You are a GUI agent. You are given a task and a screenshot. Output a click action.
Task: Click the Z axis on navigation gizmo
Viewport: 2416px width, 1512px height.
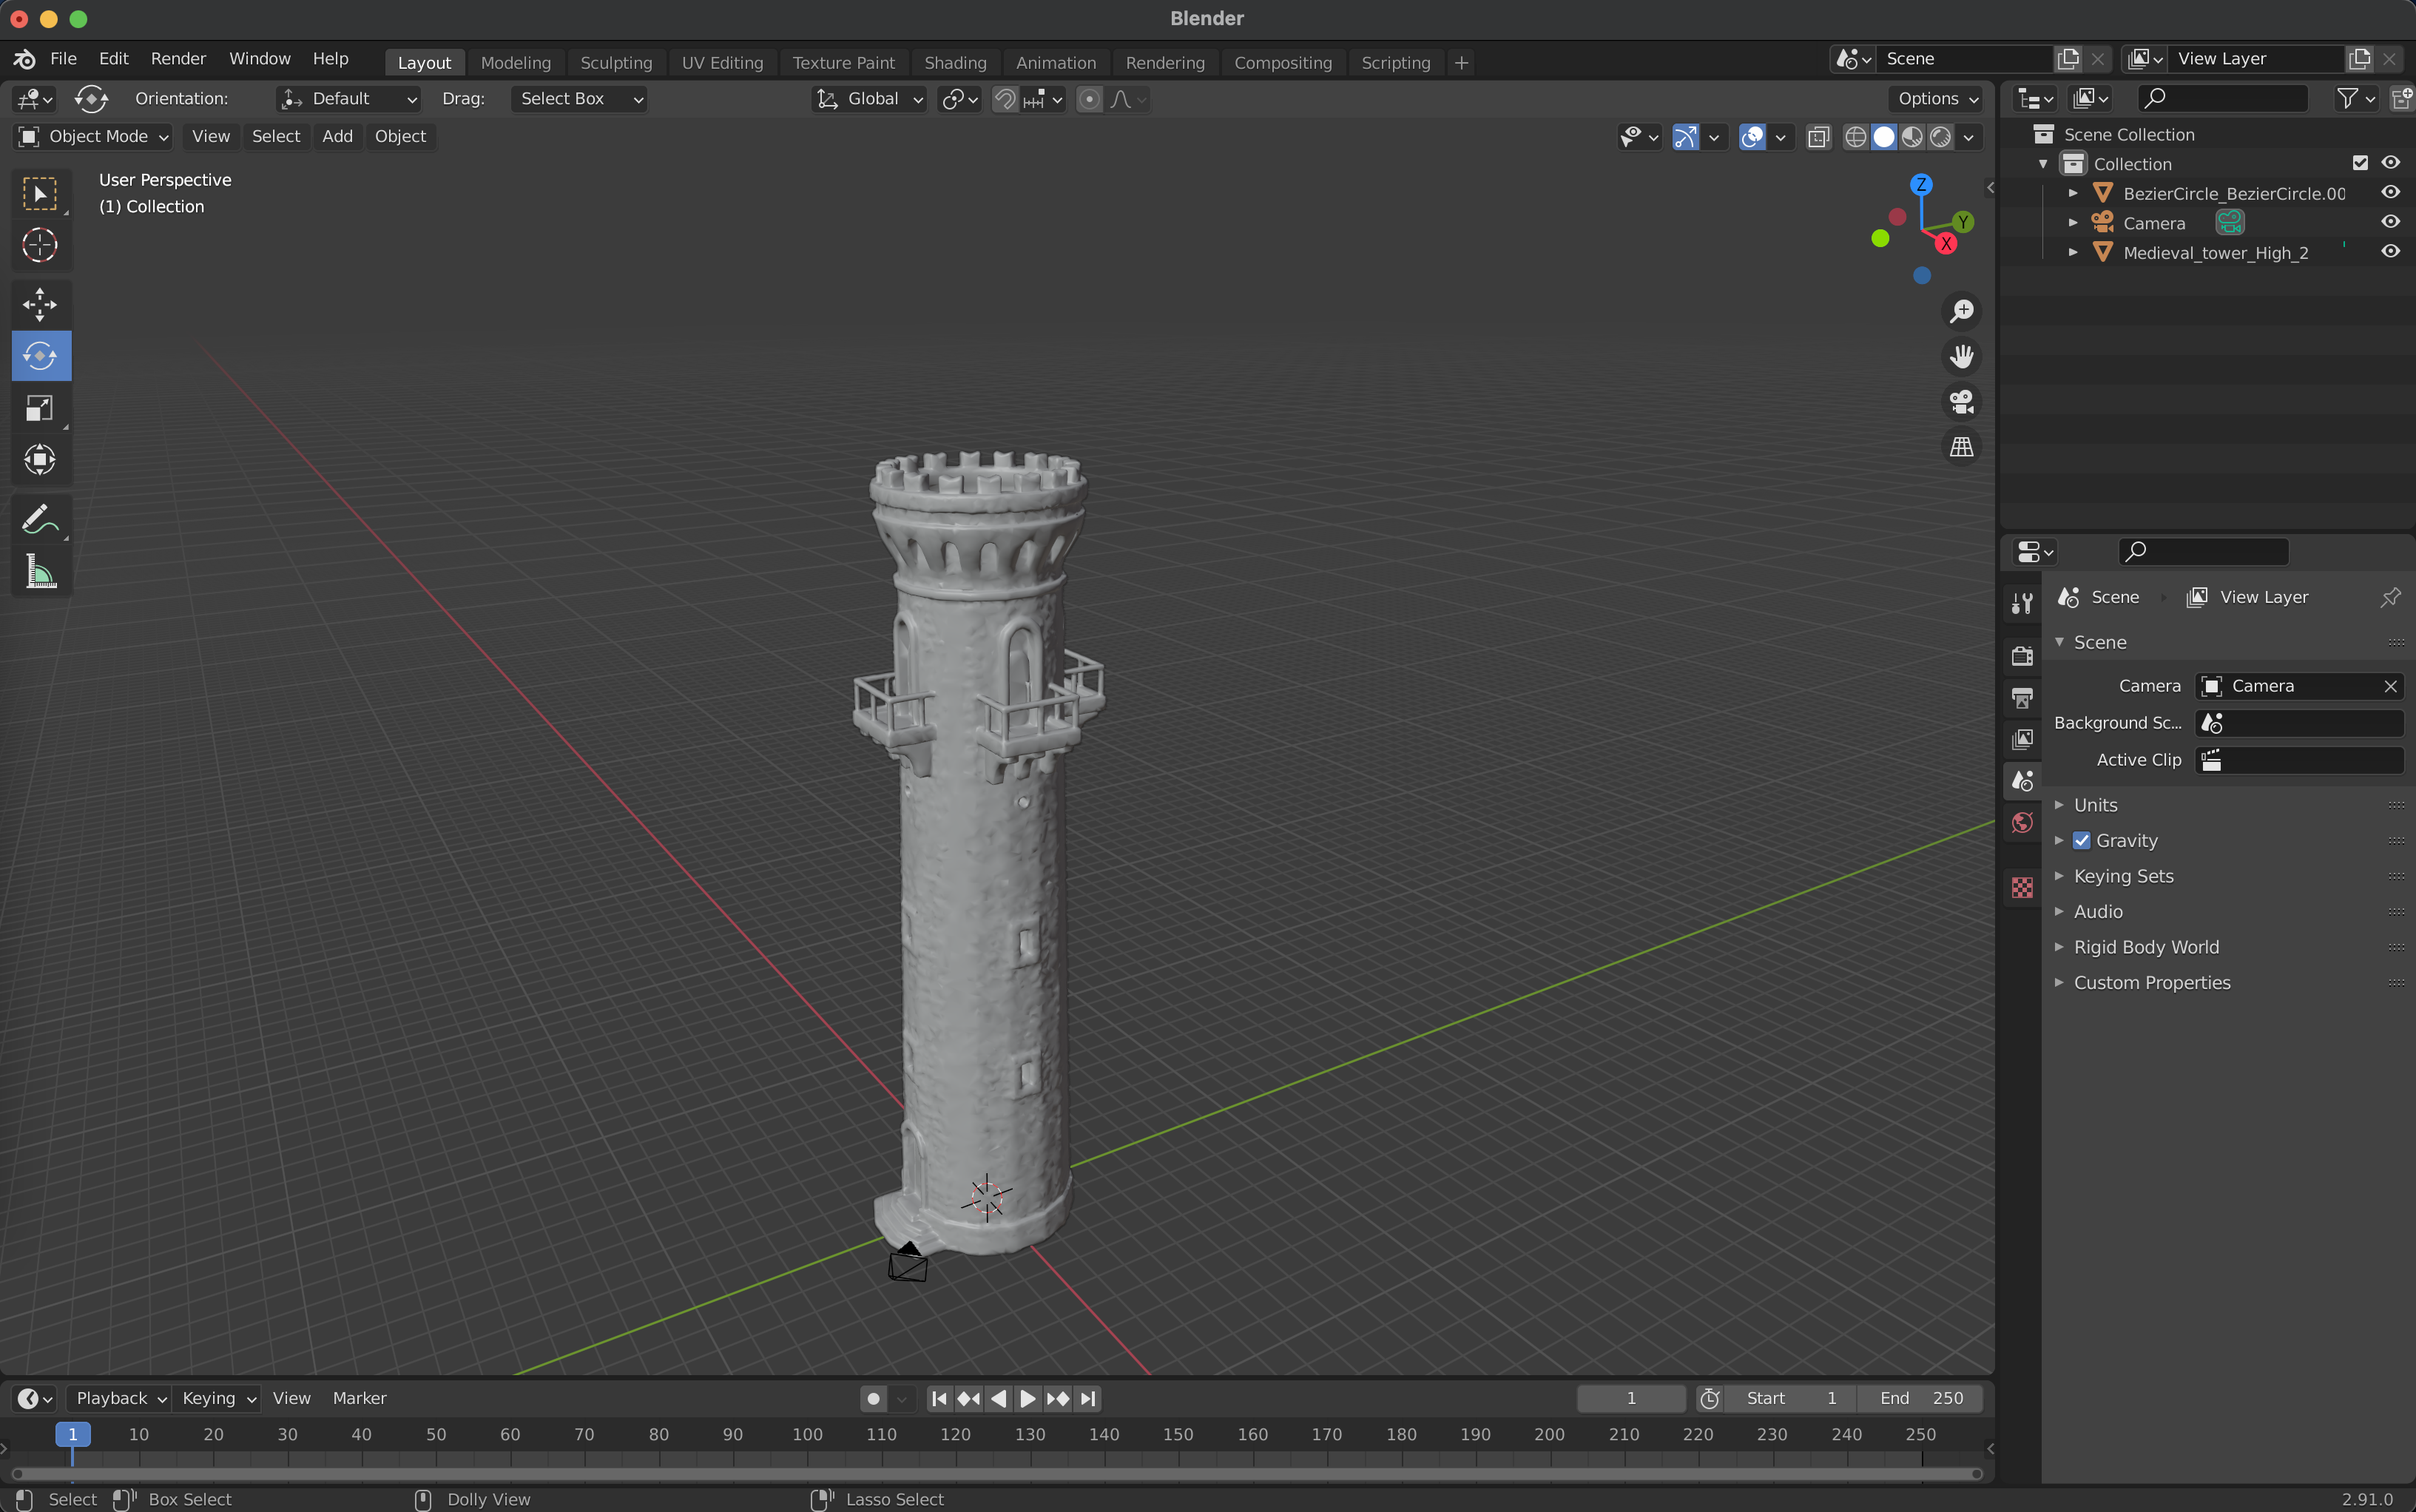pyautogui.click(x=1921, y=184)
